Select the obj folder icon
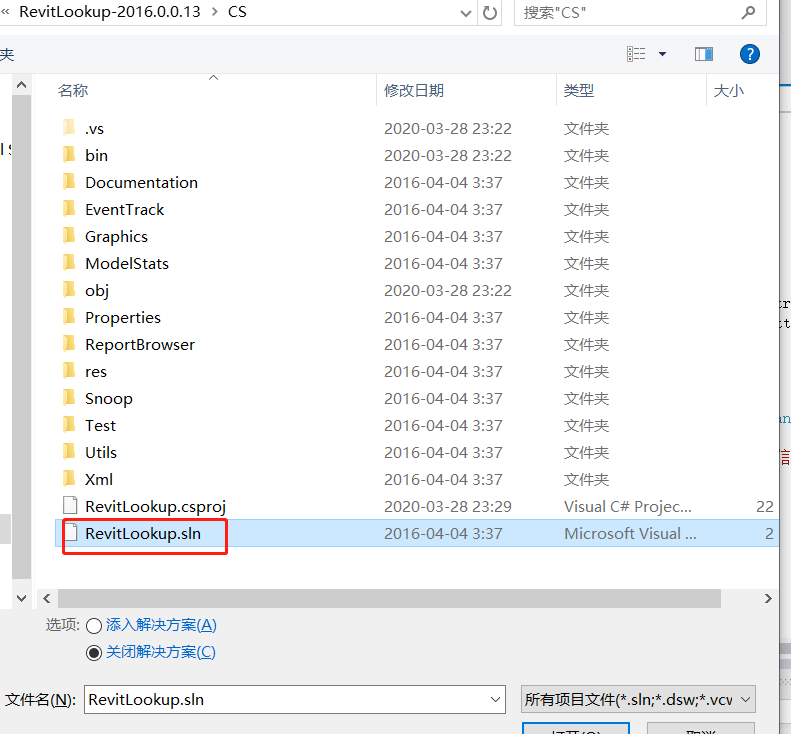Screen dimensions: 791x734 pyautogui.click(x=69, y=290)
